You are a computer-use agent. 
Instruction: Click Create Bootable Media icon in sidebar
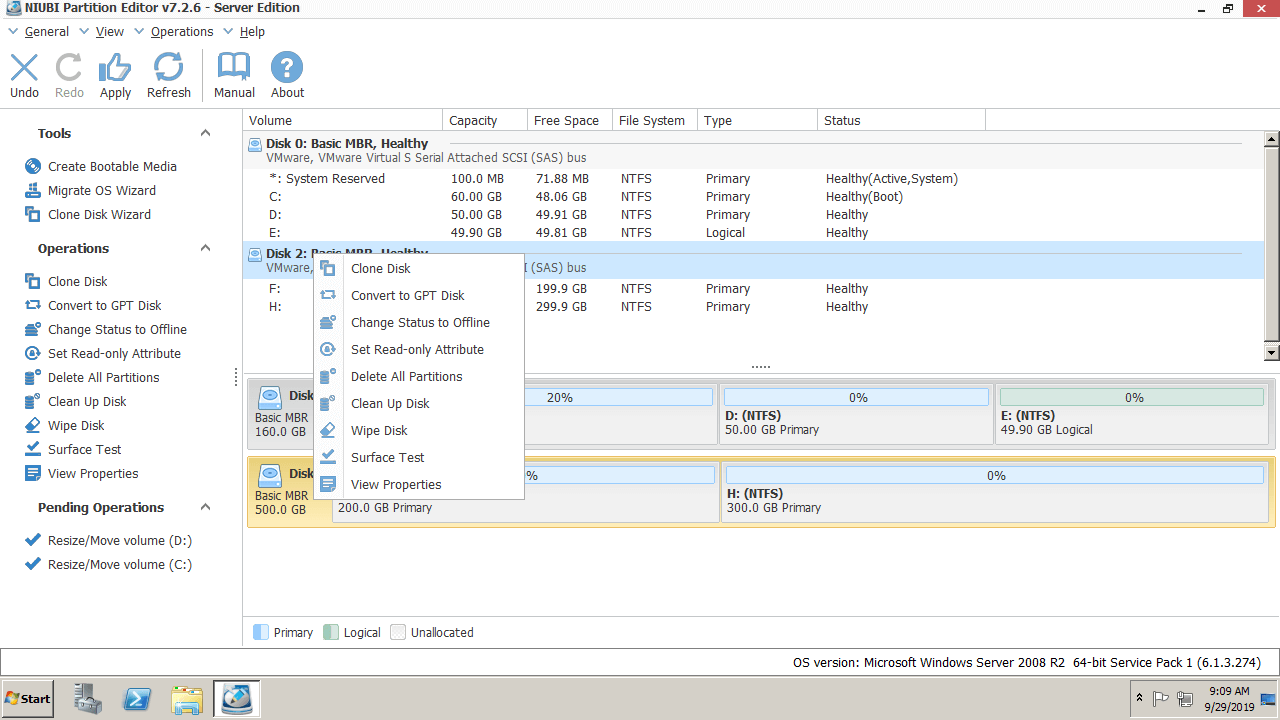coord(33,167)
